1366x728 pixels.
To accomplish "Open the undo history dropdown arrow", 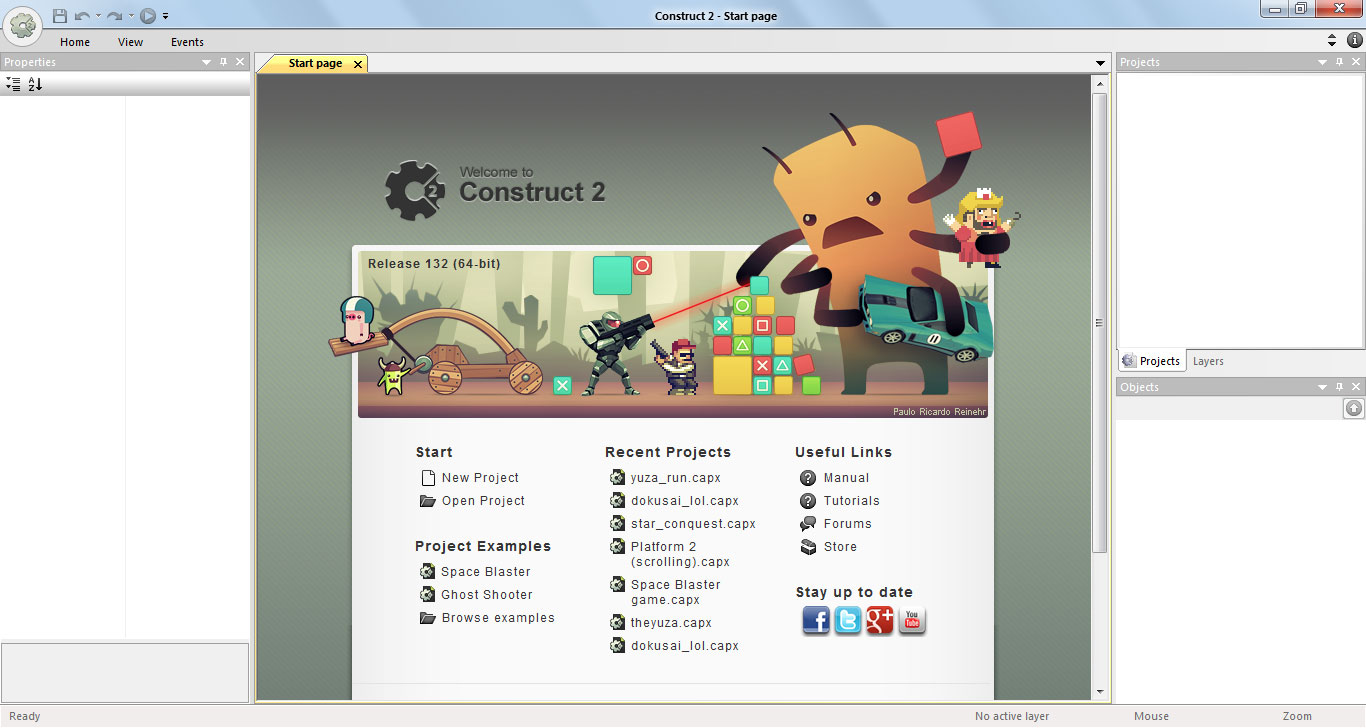I will 98,16.
